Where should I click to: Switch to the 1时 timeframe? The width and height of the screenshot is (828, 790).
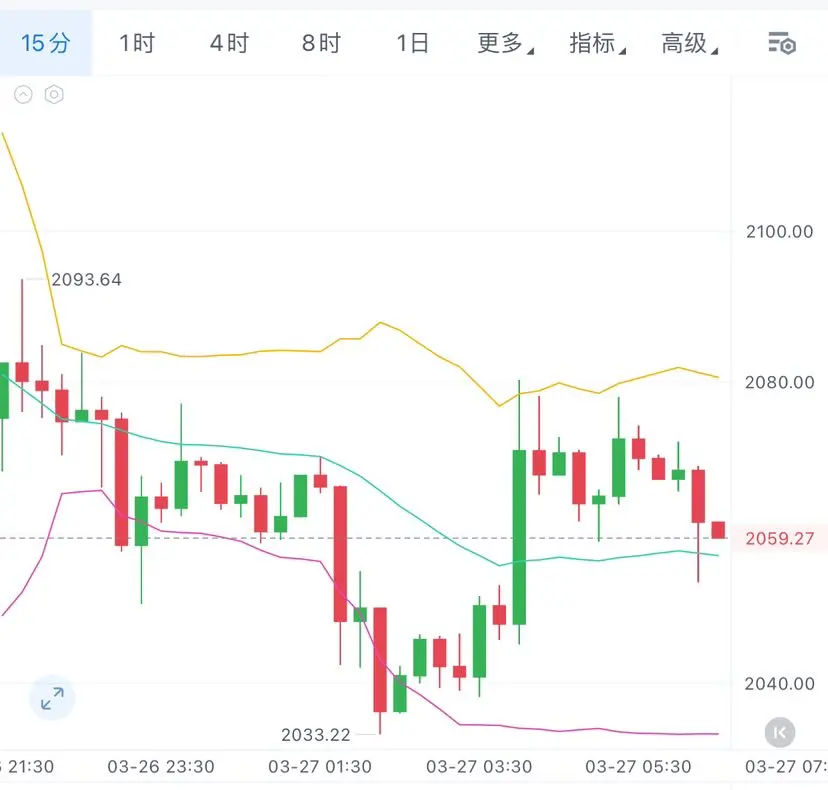137,43
